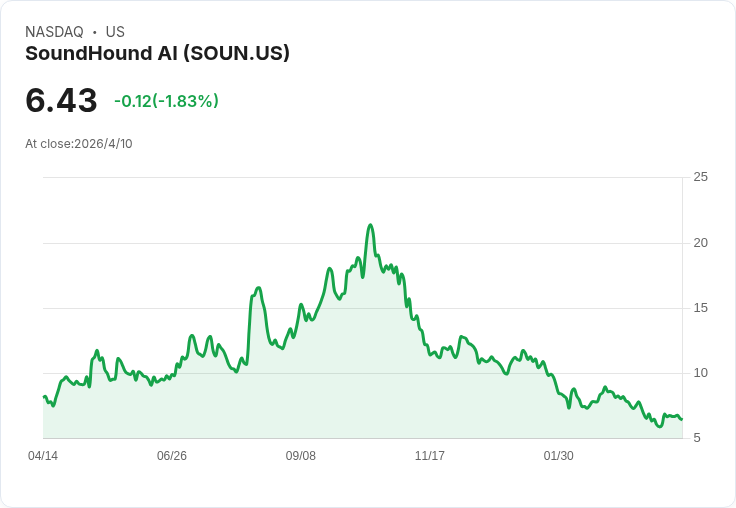Select the 11/17 date on x-axis
Image resolution: width=736 pixels, height=508 pixels.
tap(430, 456)
